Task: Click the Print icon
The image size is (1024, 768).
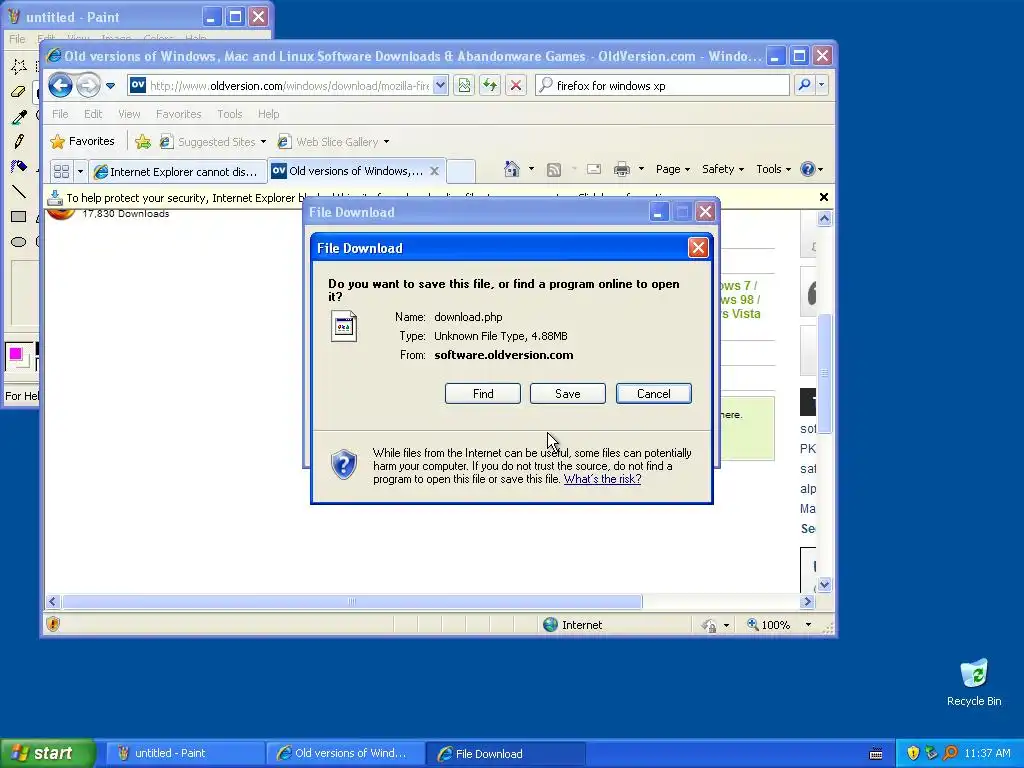Action: tap(622, 169)
